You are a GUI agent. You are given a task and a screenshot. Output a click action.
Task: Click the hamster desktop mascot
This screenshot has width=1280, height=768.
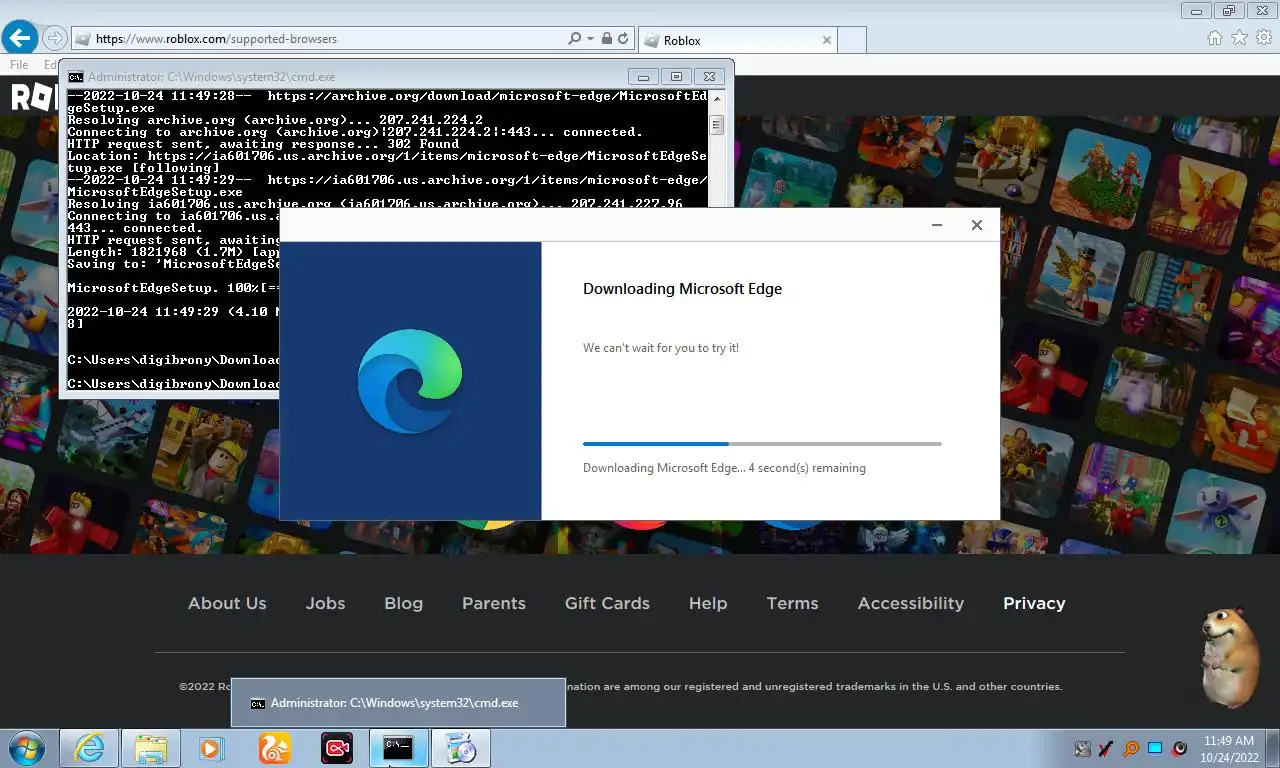(x=1228, y=657)
